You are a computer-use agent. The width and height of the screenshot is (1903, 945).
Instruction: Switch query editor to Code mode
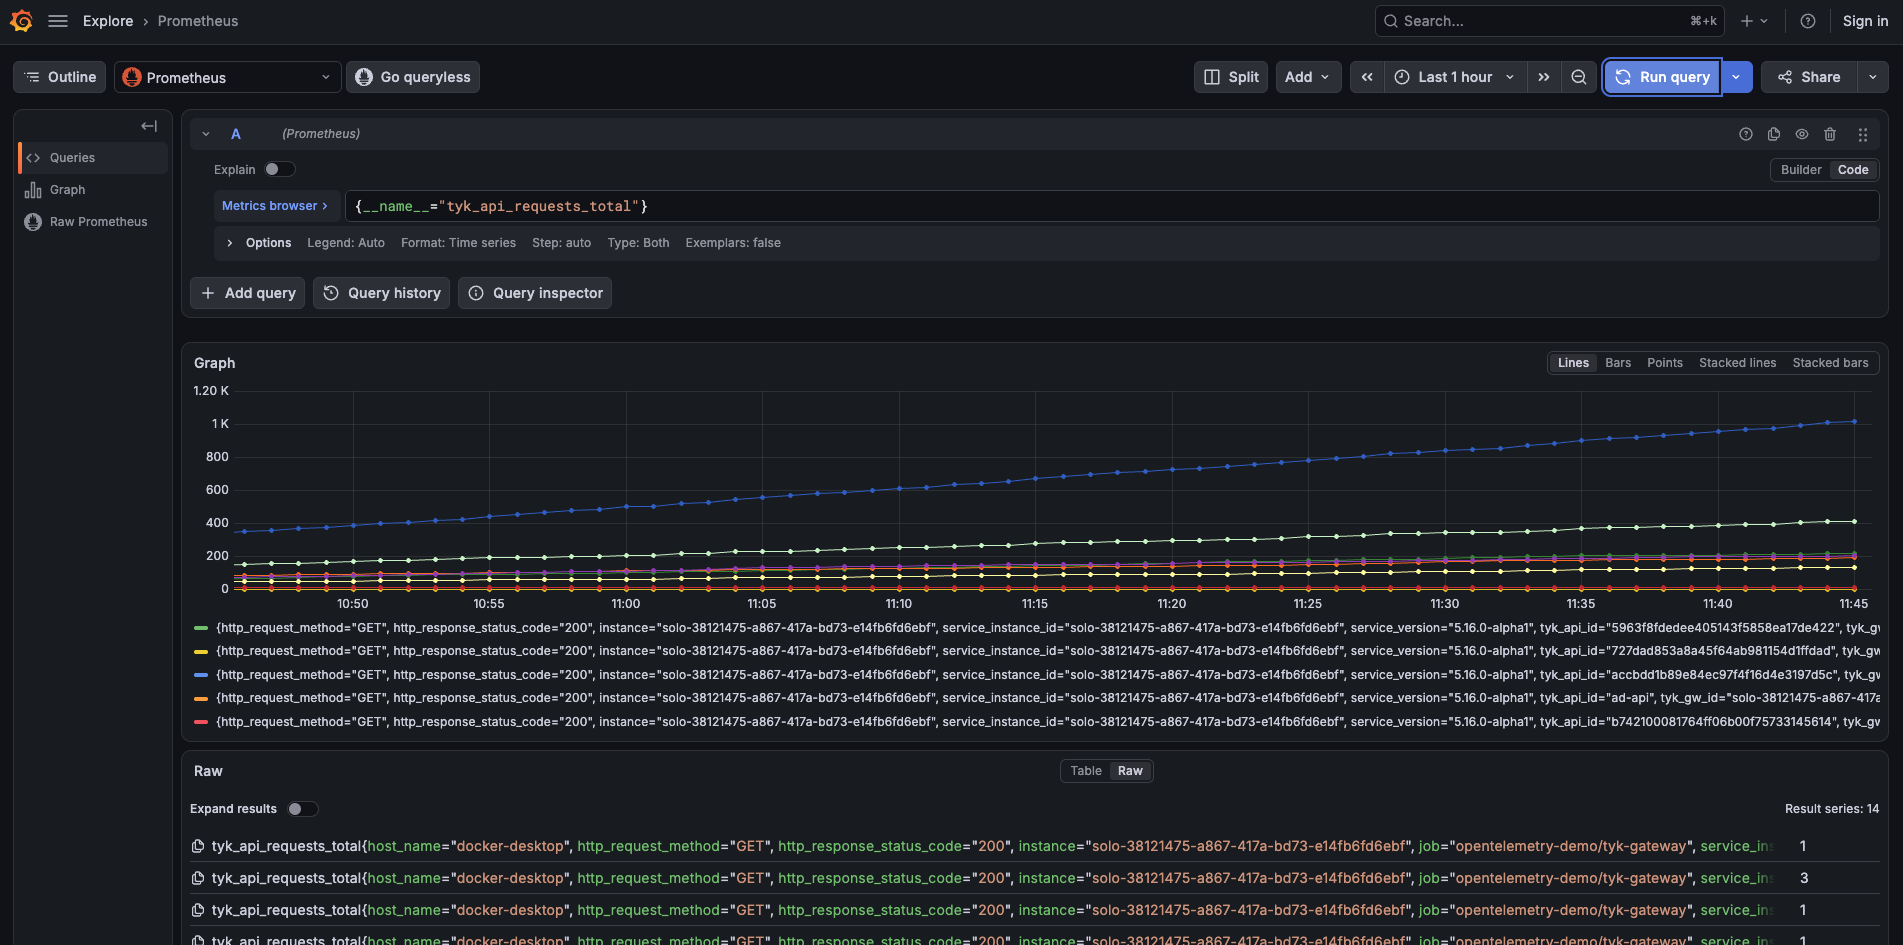(1853, 170)
